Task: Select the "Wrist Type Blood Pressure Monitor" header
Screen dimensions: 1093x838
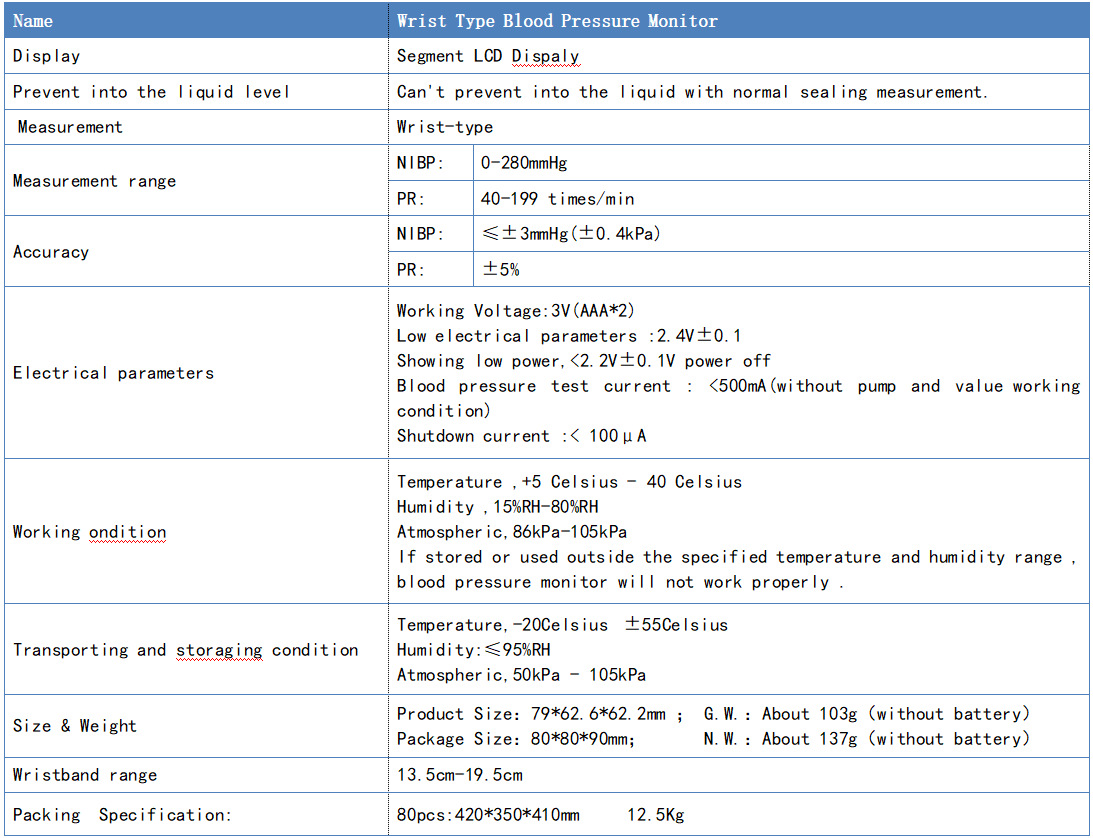Action: click(x=557, y=21)
